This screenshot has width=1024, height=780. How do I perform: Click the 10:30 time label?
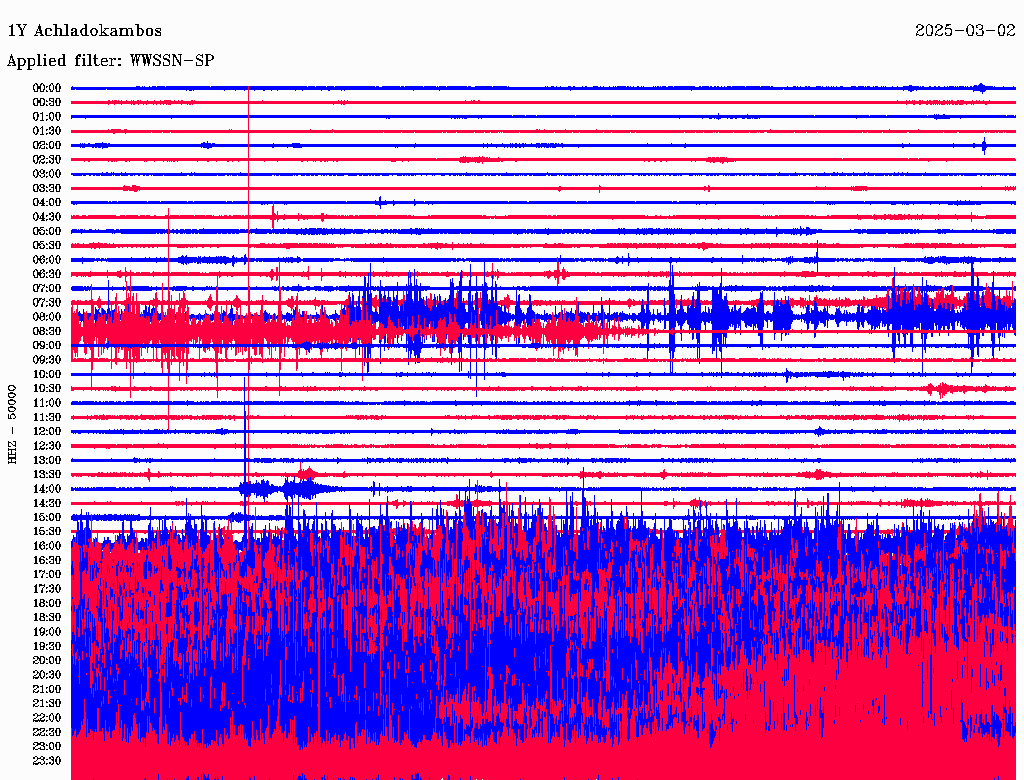[47, 389]
